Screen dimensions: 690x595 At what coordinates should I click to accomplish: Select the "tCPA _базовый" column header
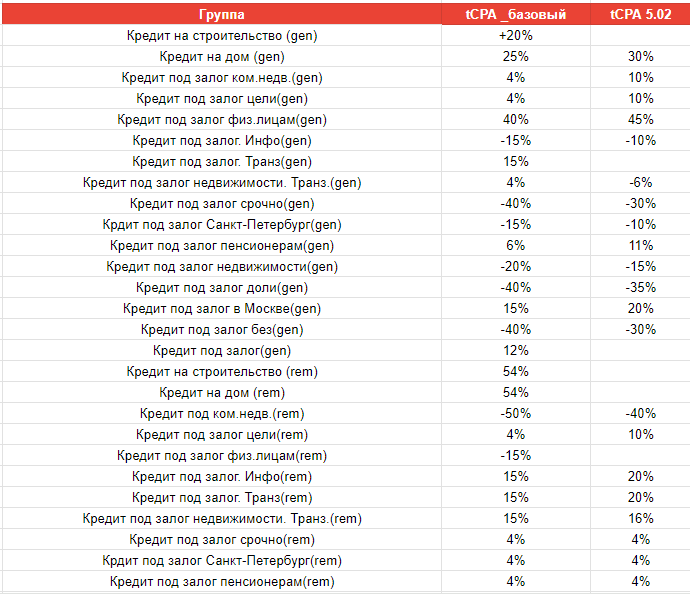(516, 15)
